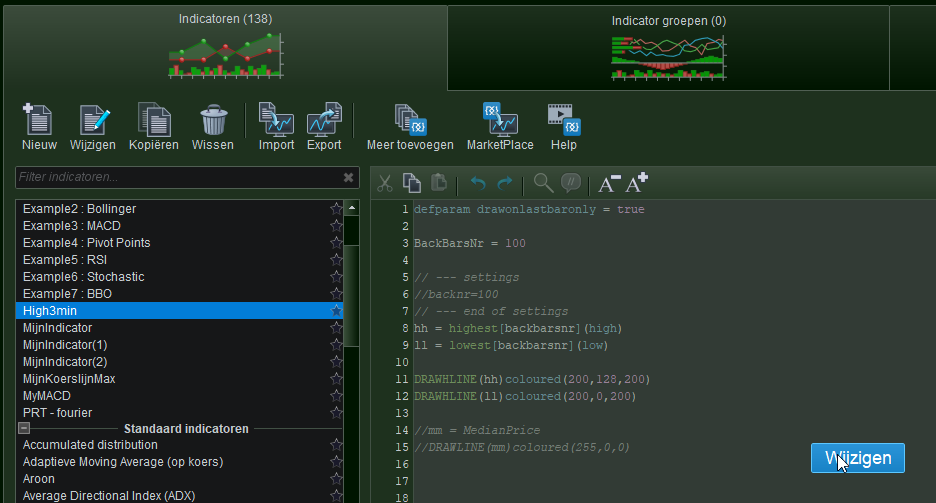Open the Import indicator icon
Screen dimensions: 936x503
[x=276, y=120]
